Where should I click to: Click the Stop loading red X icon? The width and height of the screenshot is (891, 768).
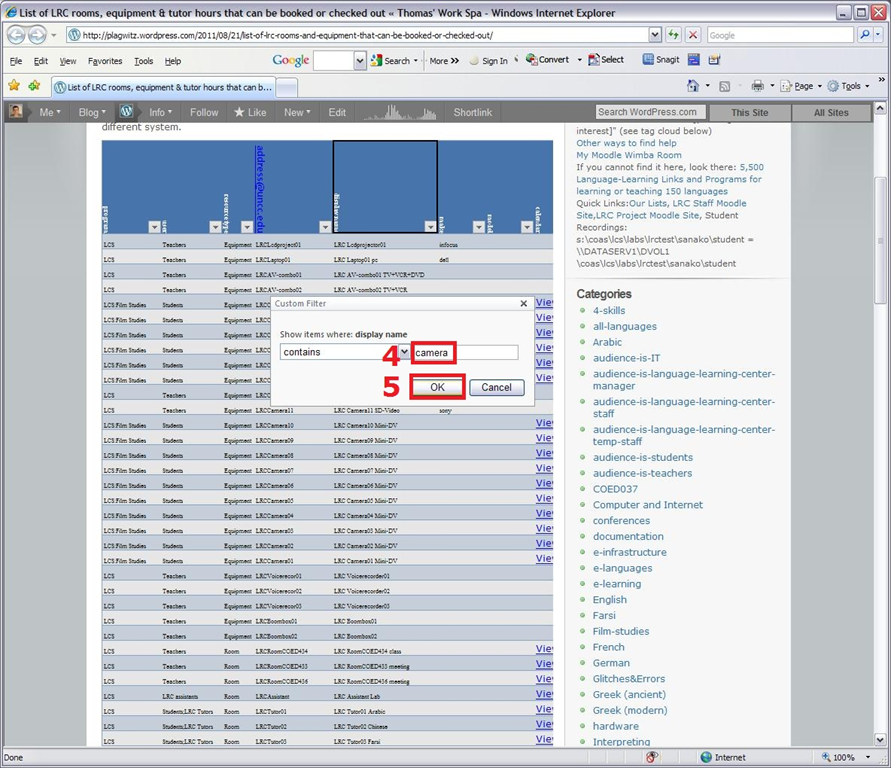point(693,35)
